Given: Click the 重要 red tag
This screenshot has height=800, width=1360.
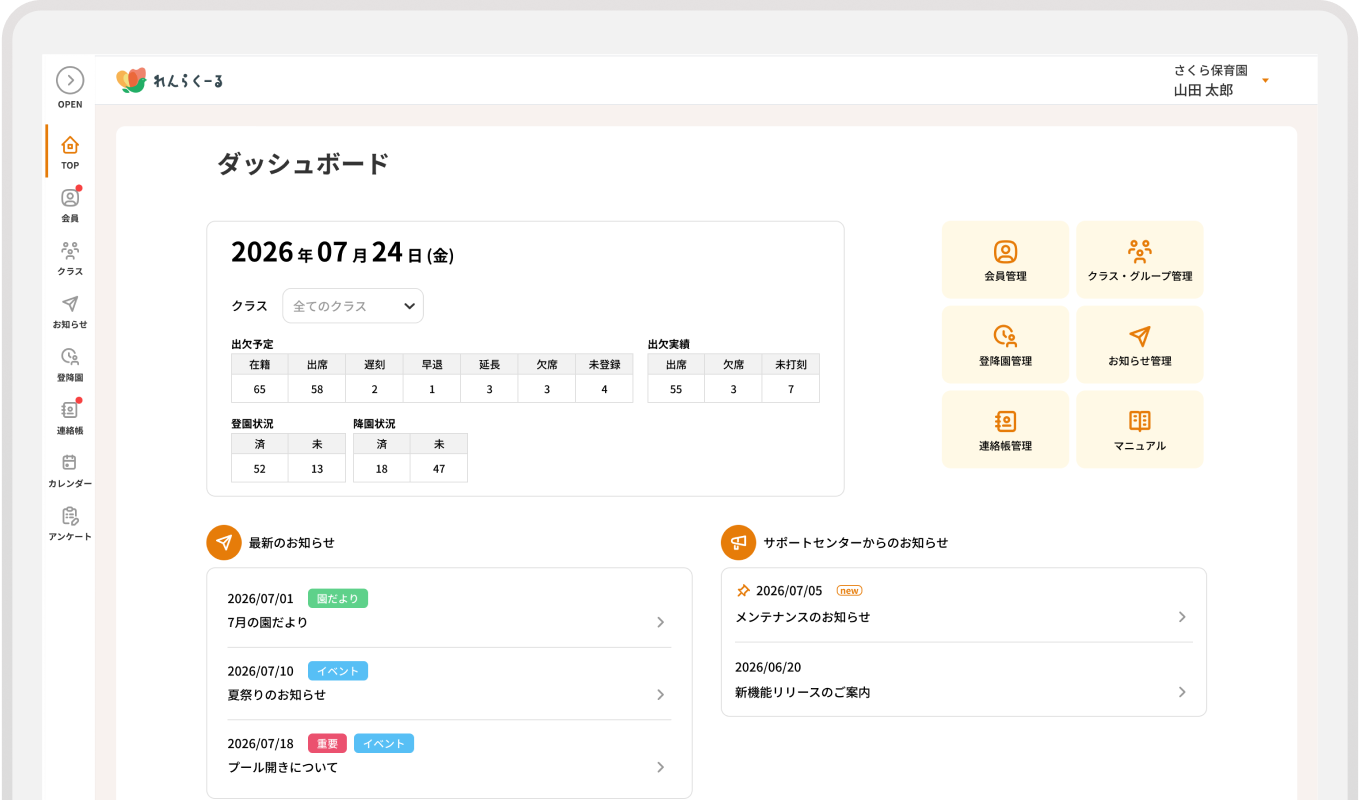Looking at the screenshot, I should (x=327, y=743).
